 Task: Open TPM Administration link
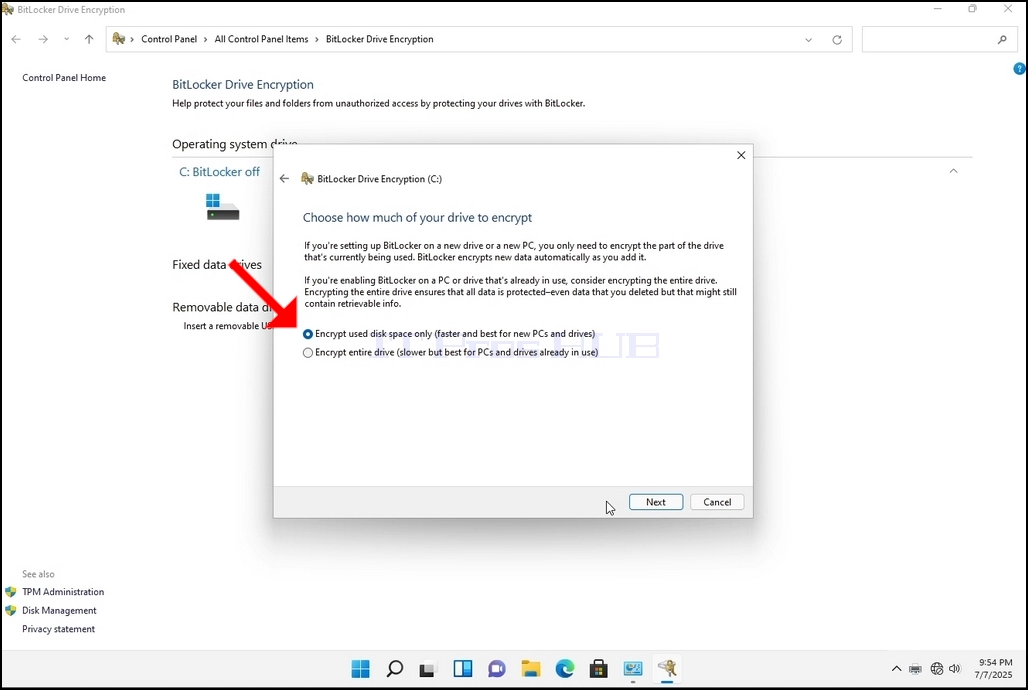(x=63, y=592)
